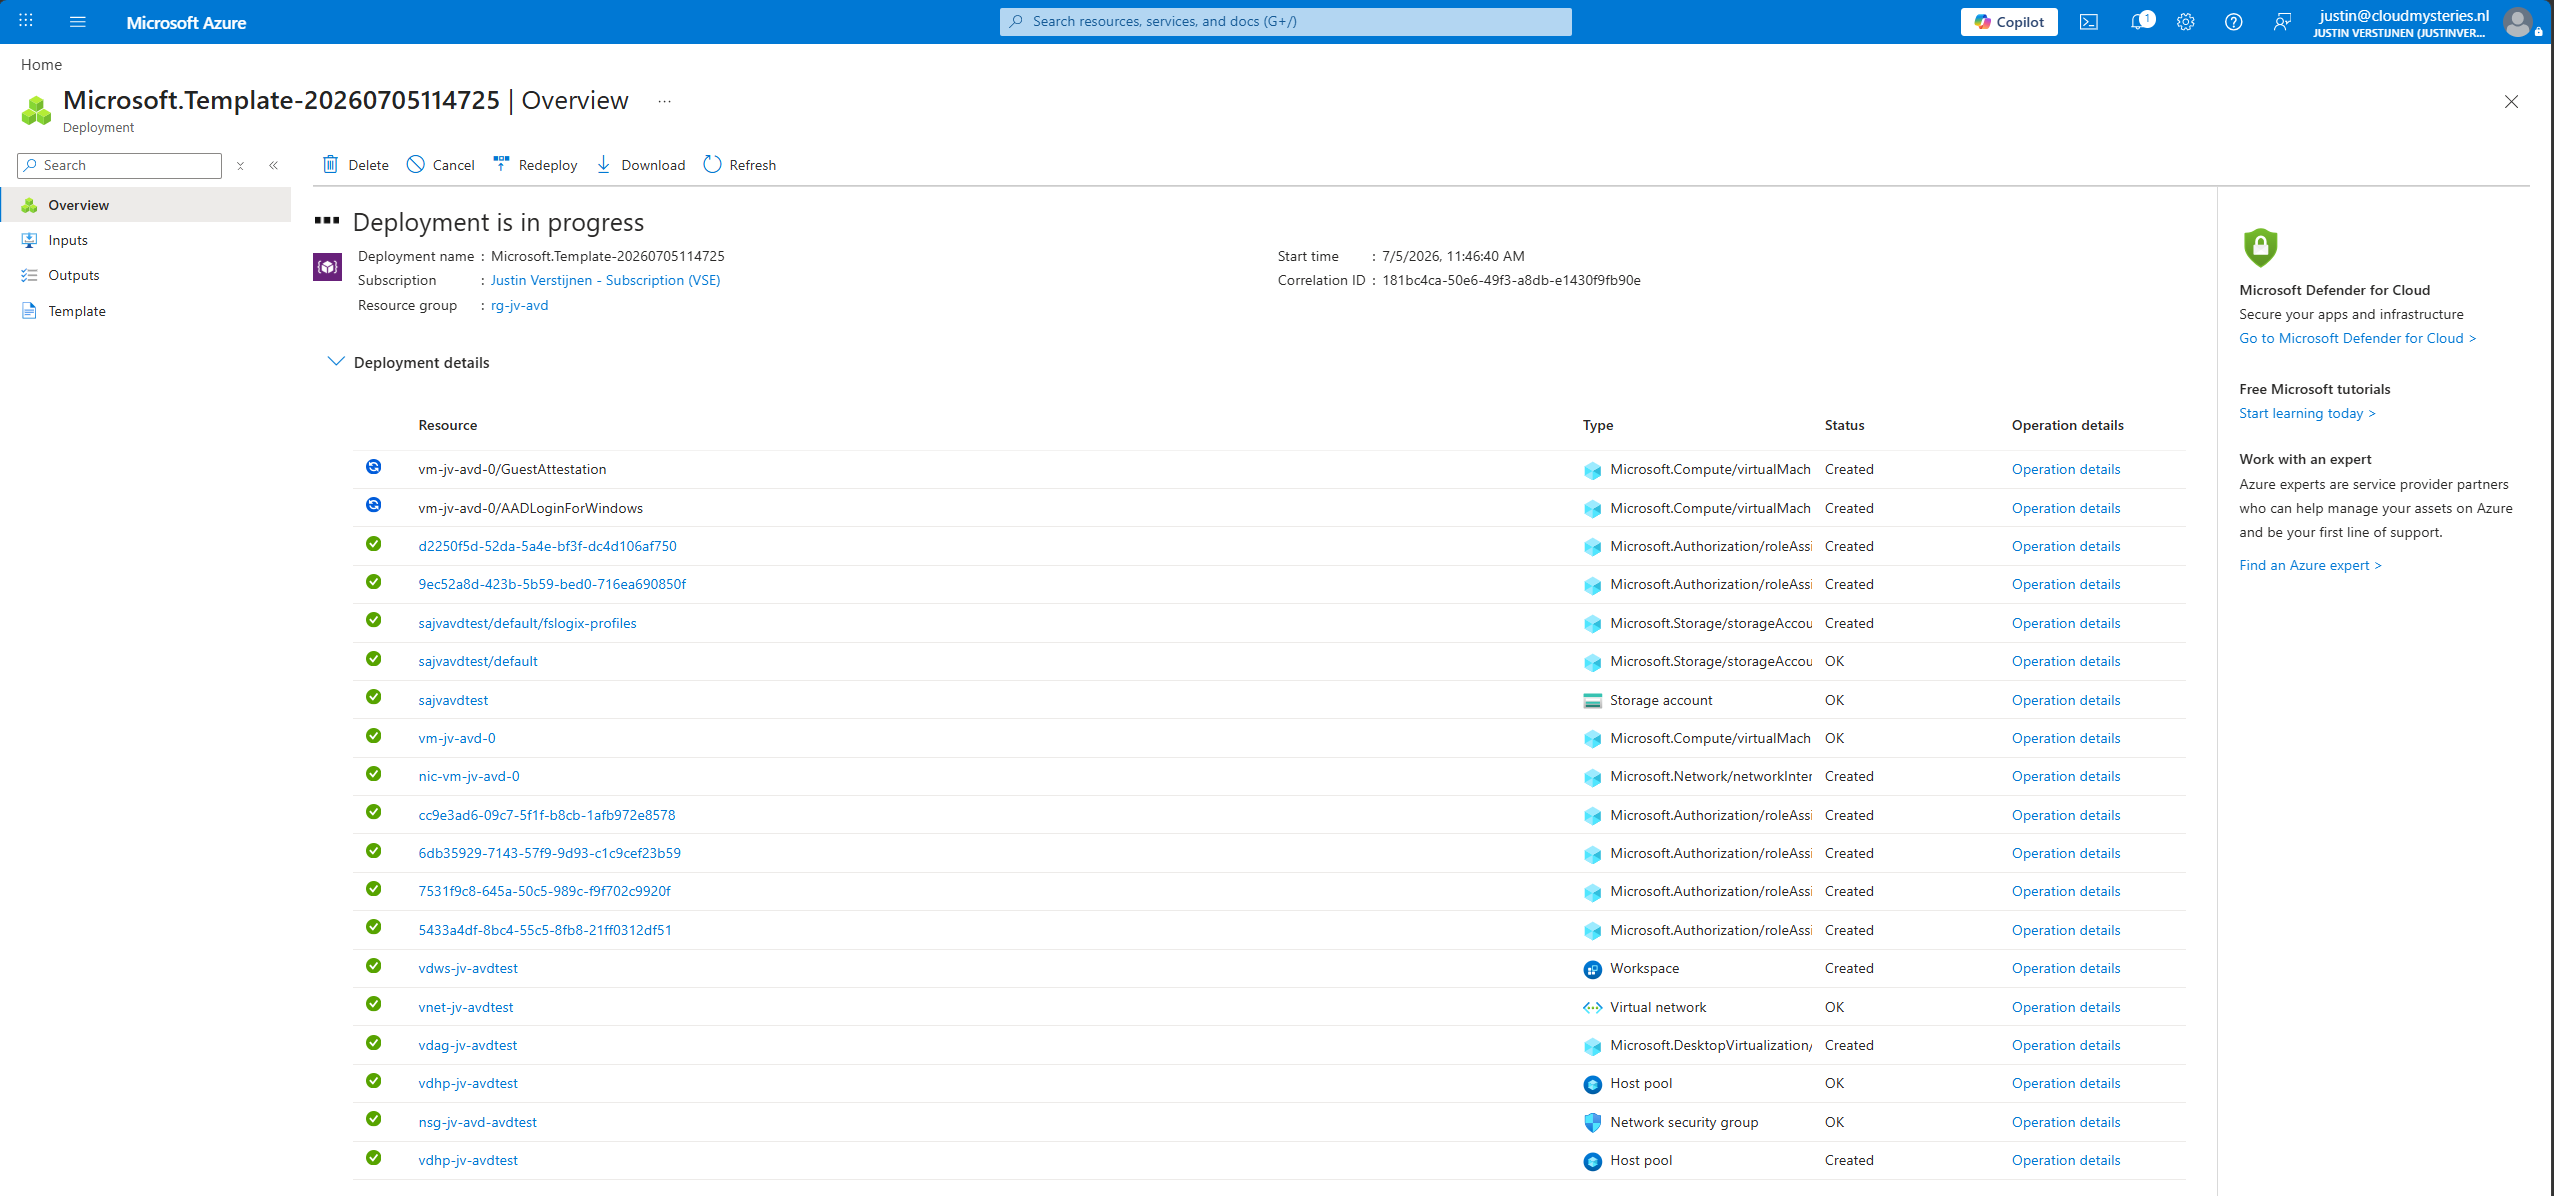Open nsg-jv-avd-avdtest resource link
Image resolution: width=2554 pixels, height=1196 pixels.
coord(477,1122)
